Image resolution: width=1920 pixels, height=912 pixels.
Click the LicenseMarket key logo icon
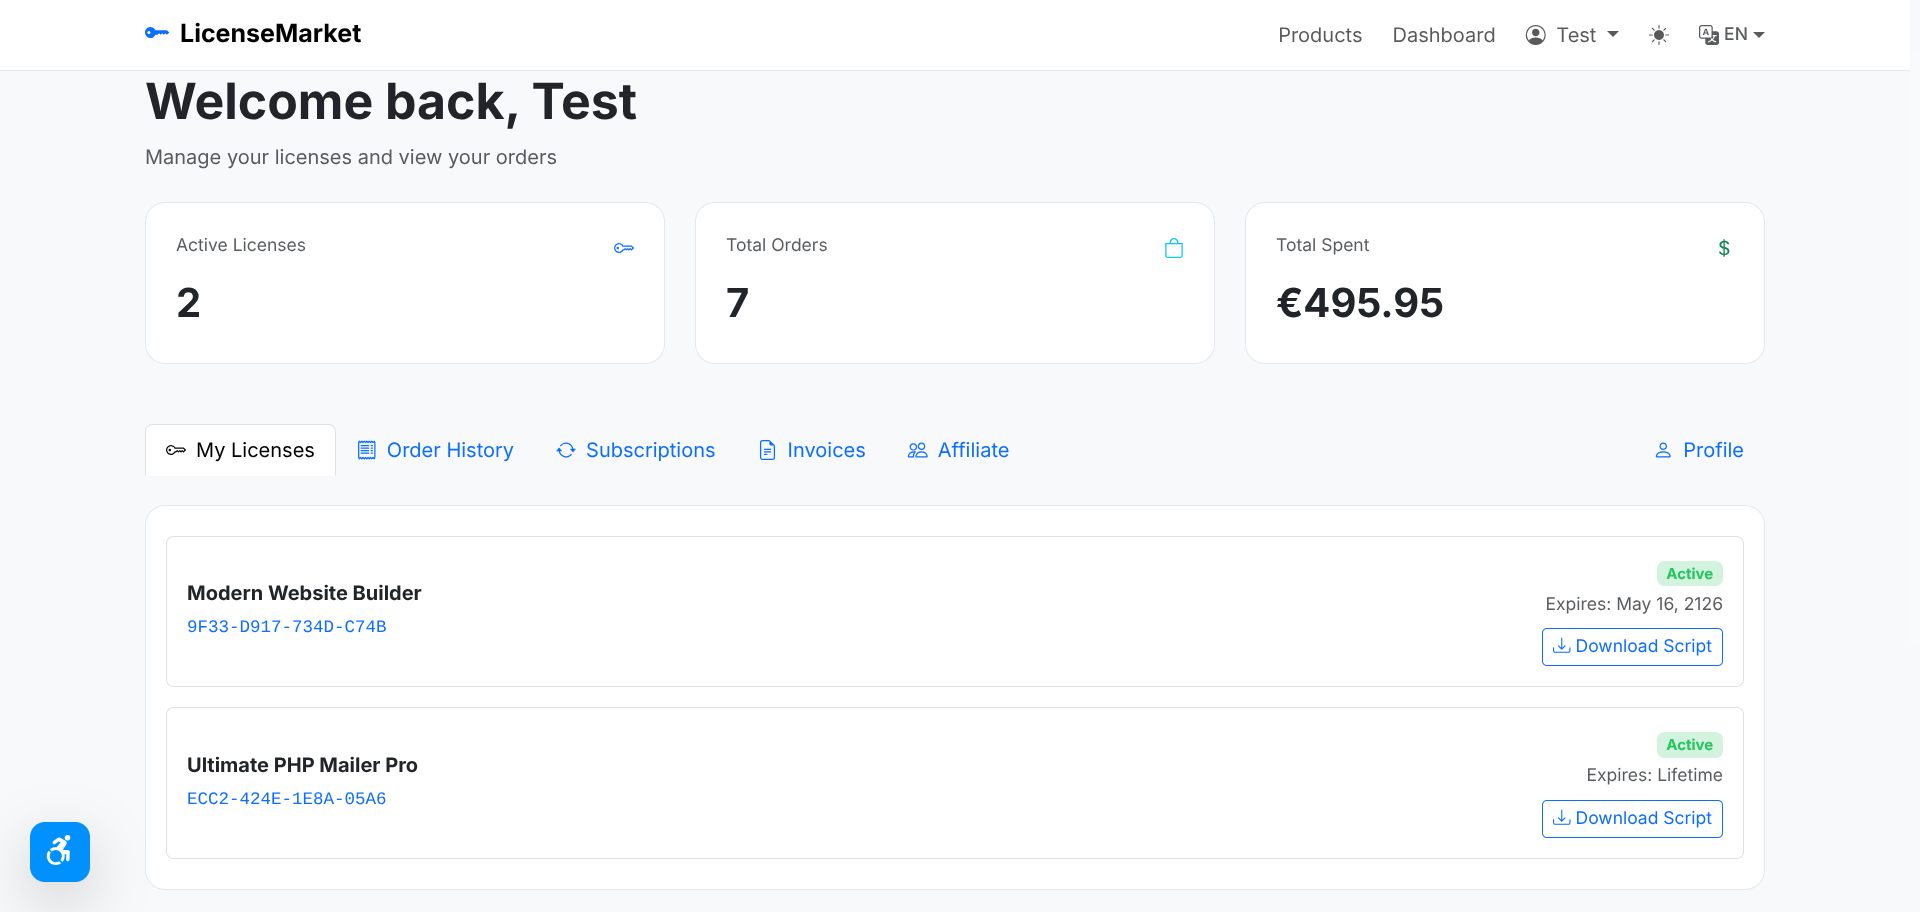157,33
